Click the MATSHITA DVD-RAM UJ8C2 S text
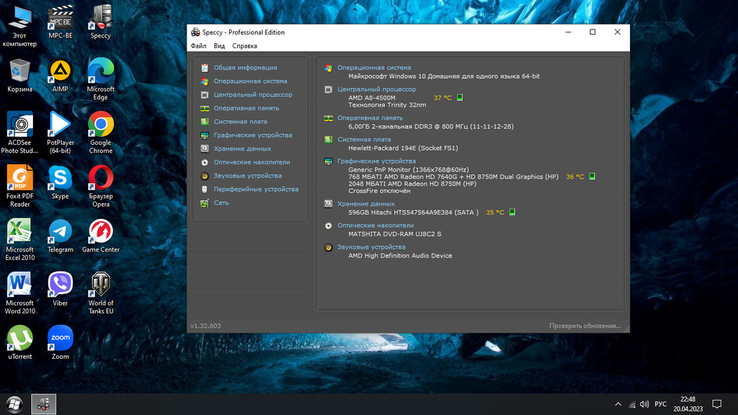 pos(395,234)
